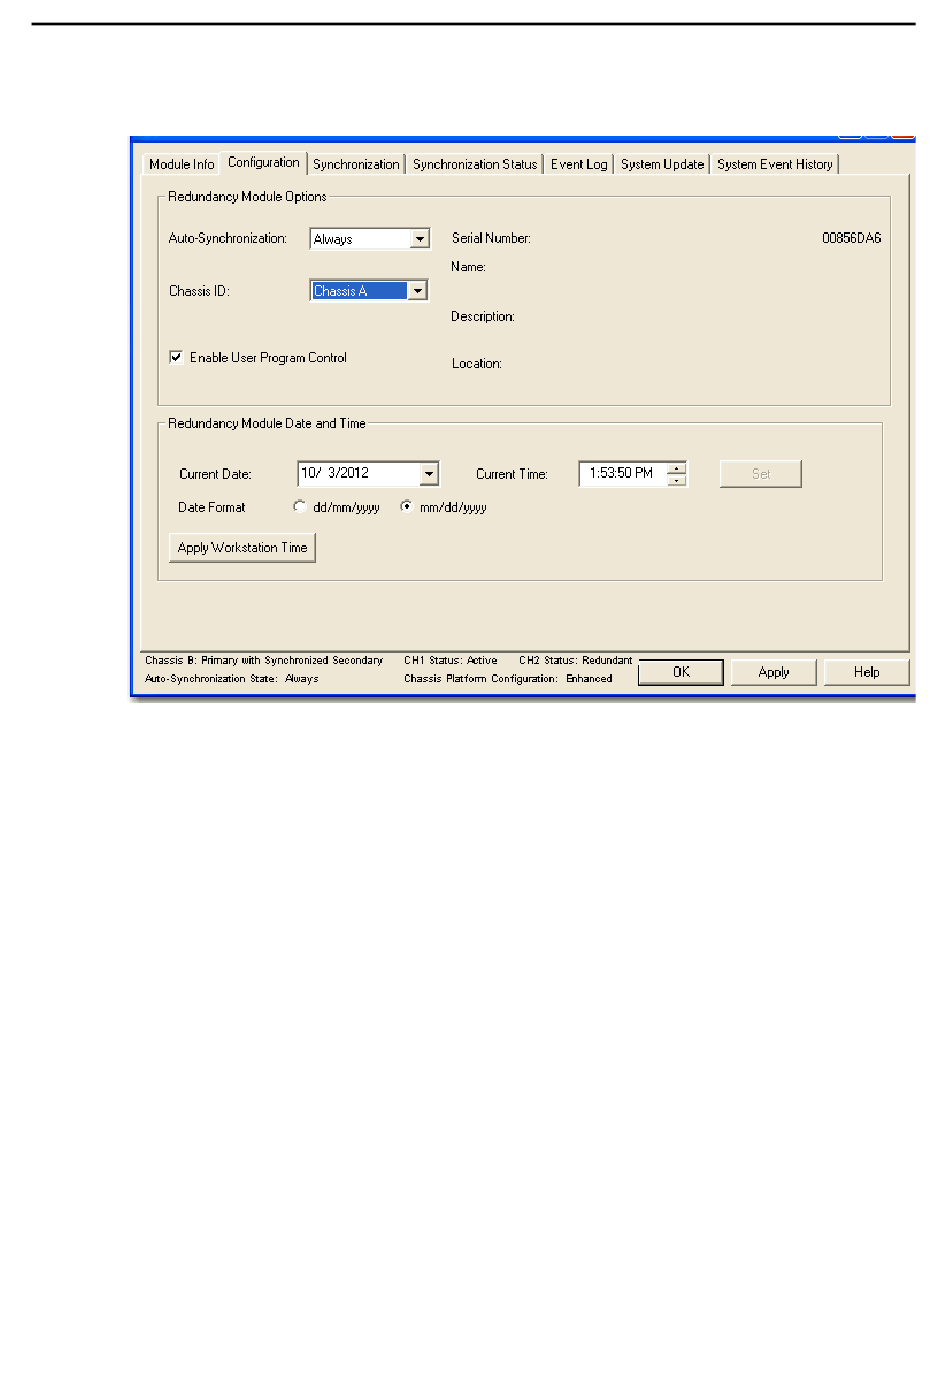
Task: Click the highlighted Chassis A value
Action: [x=340, y=291]
